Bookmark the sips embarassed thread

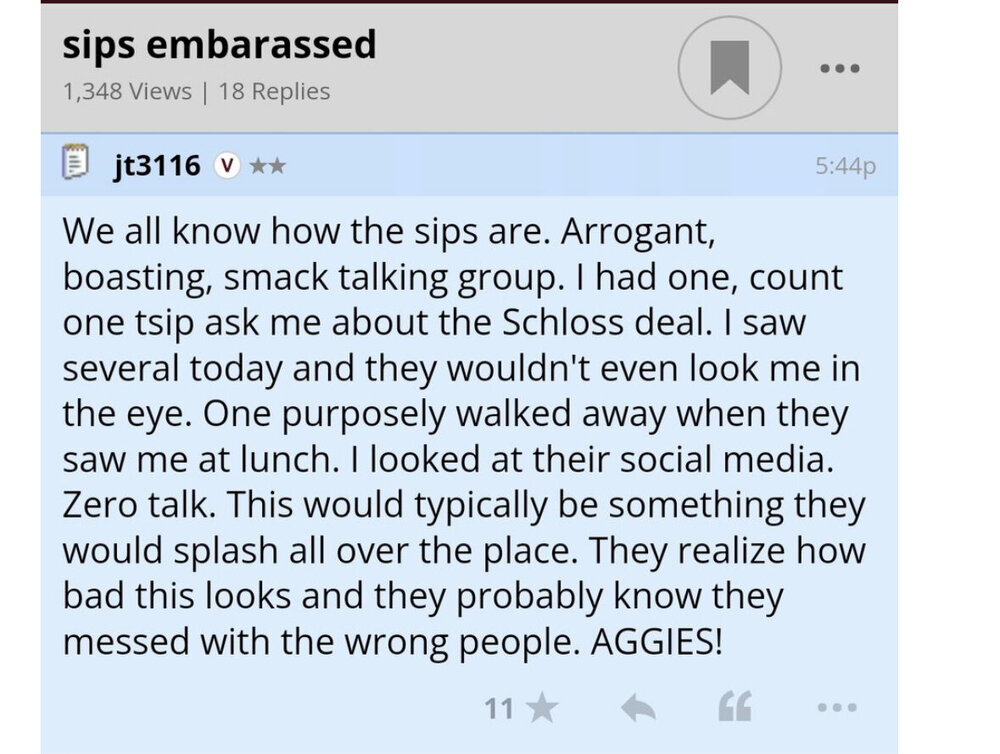[729, 69]
